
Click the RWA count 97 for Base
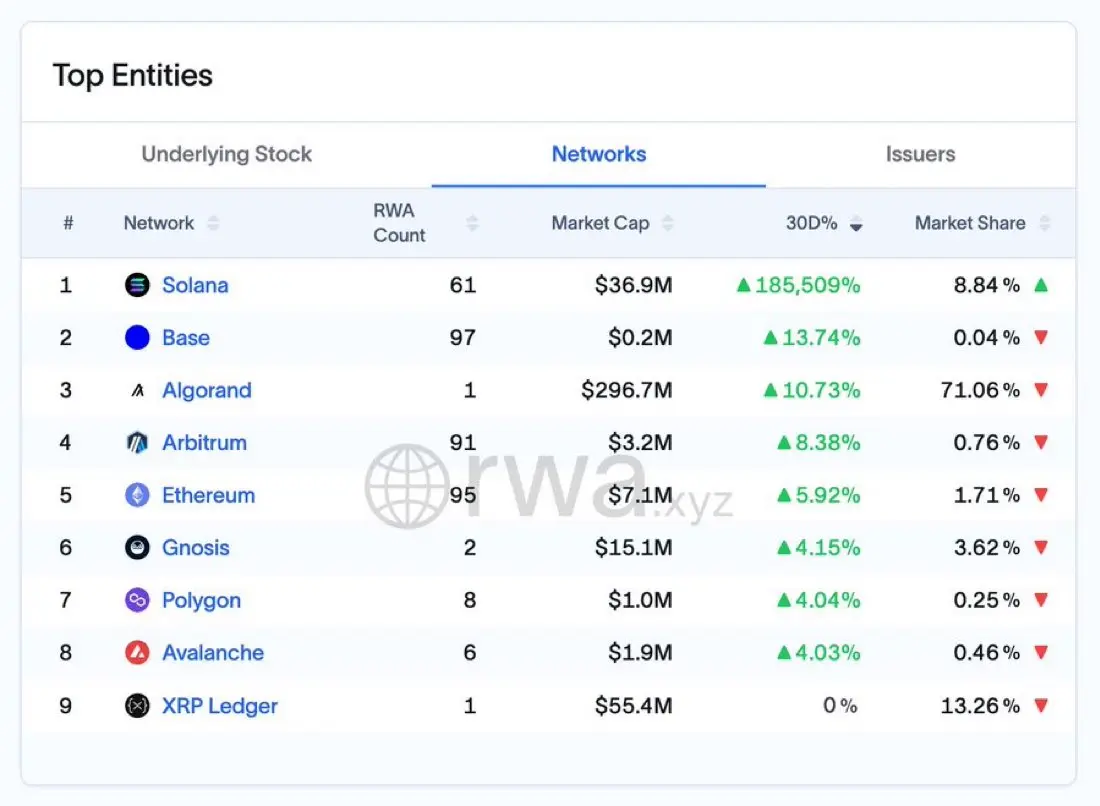[x=463, y=337]
